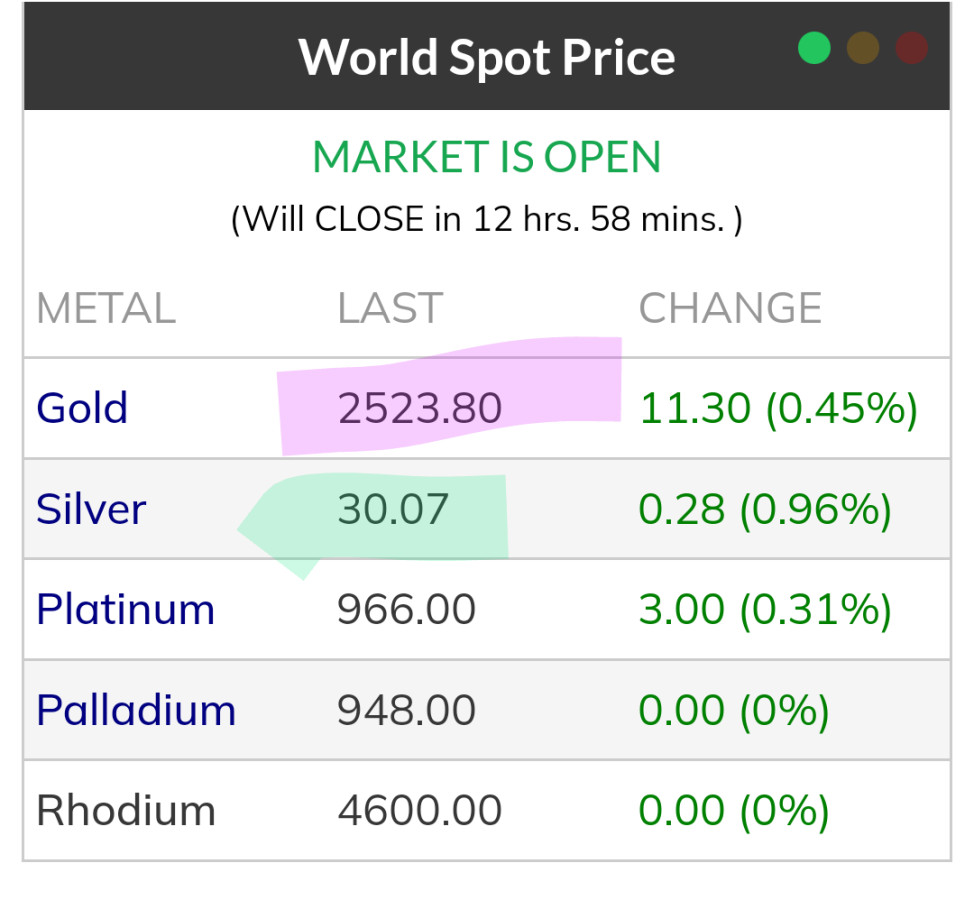Open the Palladium metal link
This screenshot has height=900, width=974.
click(x=136, y=710)
